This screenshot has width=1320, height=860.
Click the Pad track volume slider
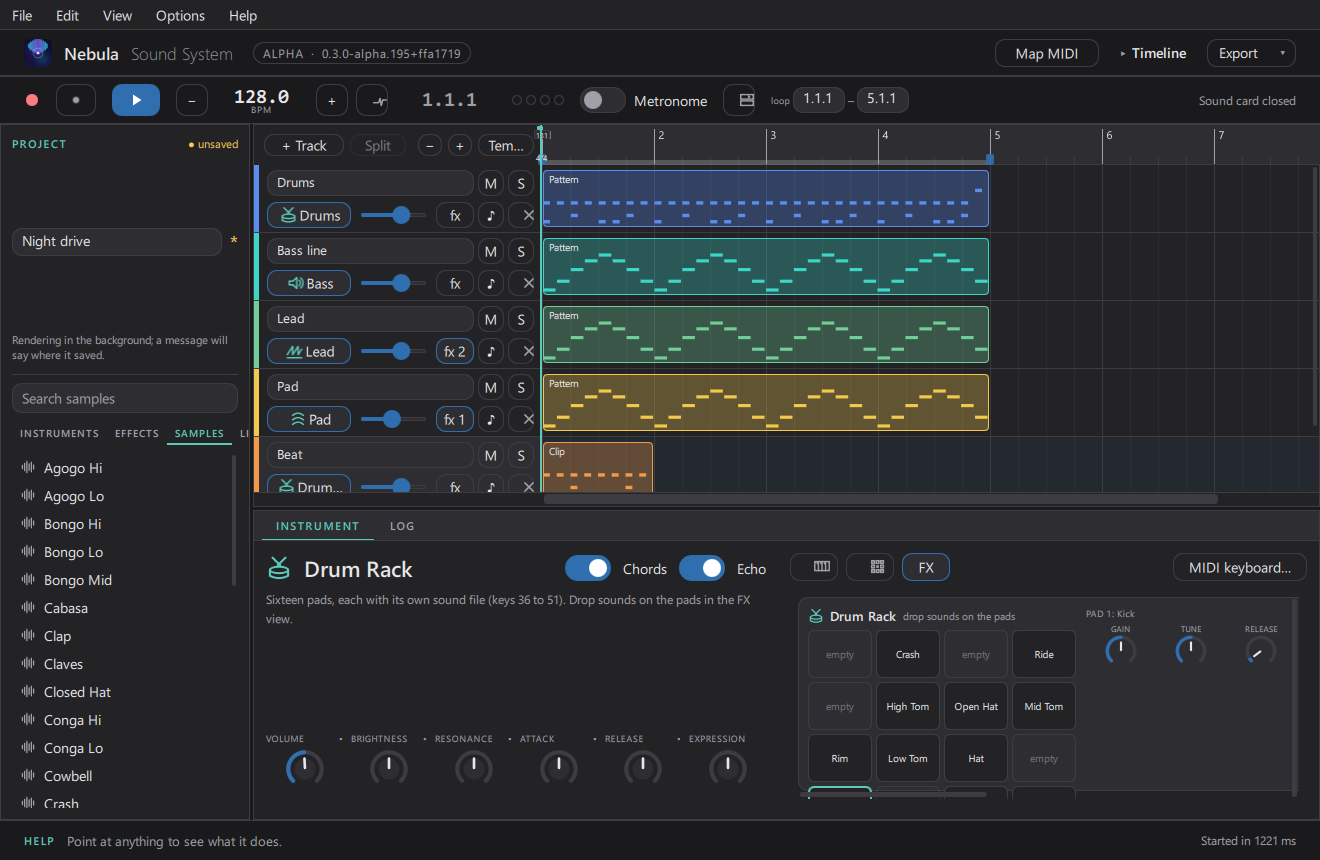pos(393,419)
